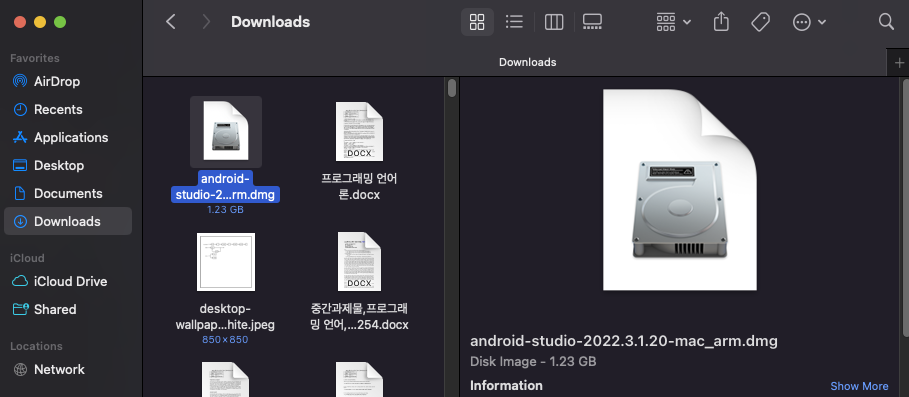
Task: Select the 중간과제물 docx file icon
Action: [x=359, y=262]
